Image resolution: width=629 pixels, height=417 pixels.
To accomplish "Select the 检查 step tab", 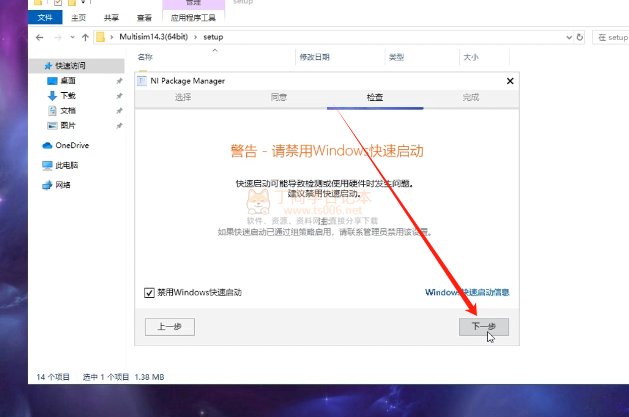I will (375, 97).
